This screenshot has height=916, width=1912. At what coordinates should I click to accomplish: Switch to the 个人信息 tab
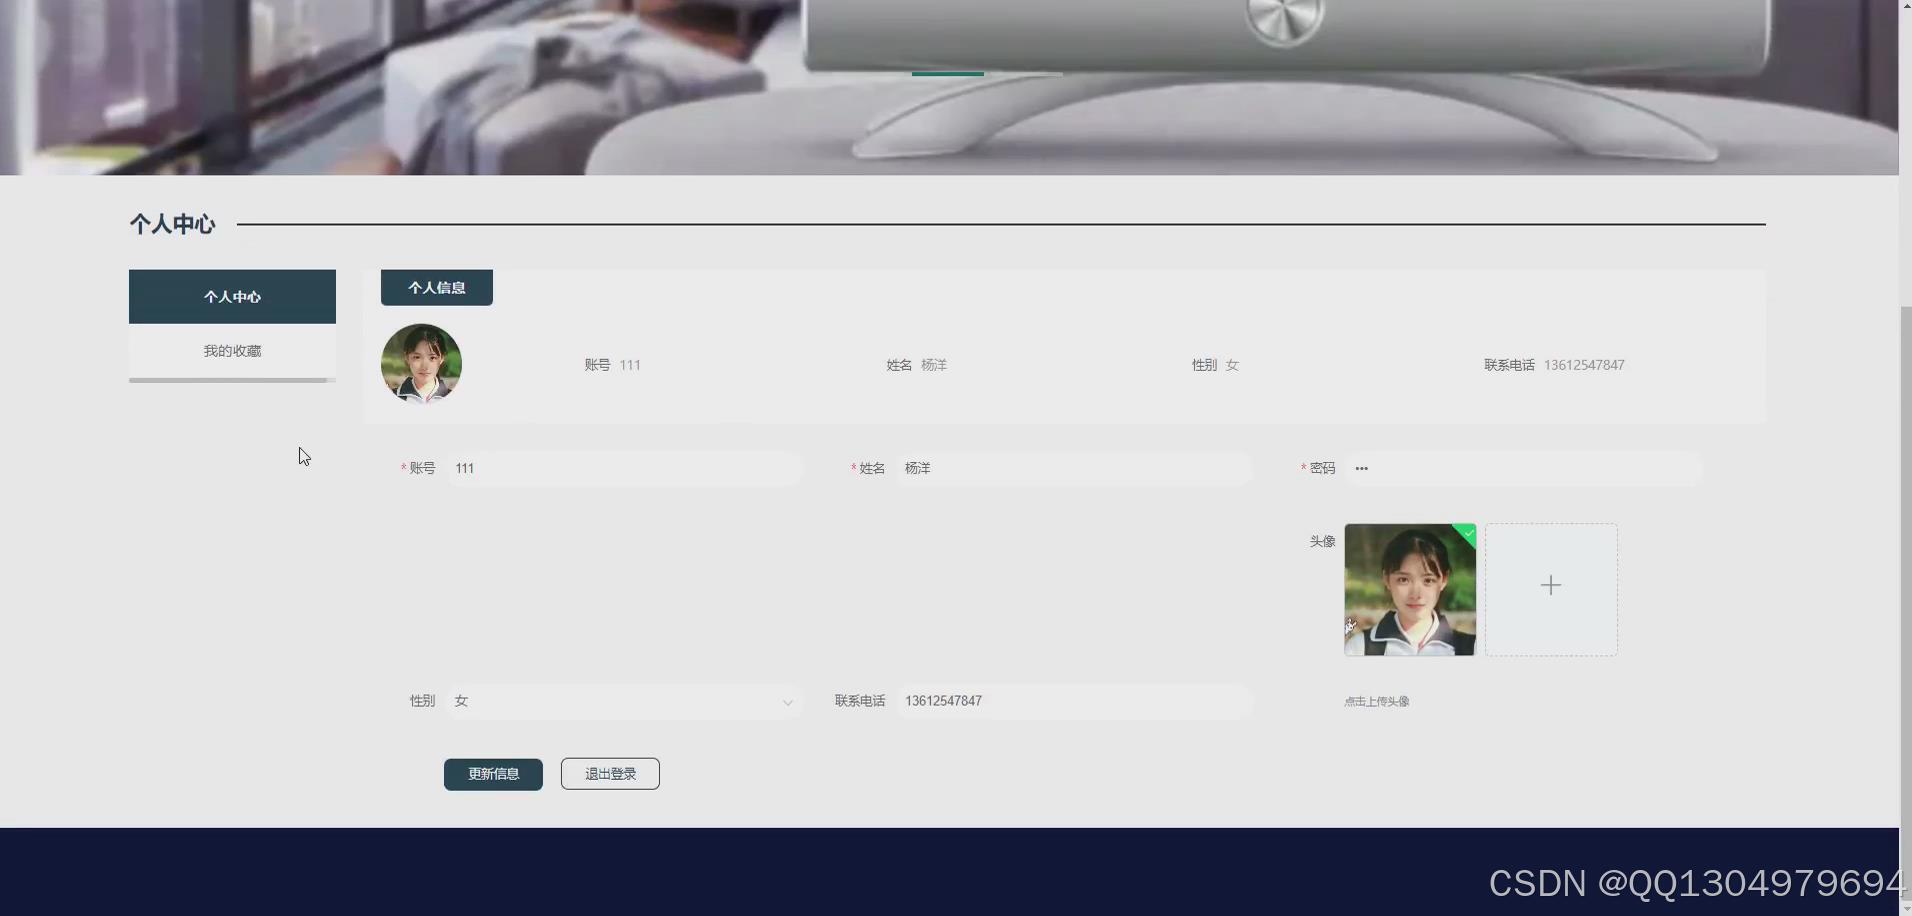[437, 287]
